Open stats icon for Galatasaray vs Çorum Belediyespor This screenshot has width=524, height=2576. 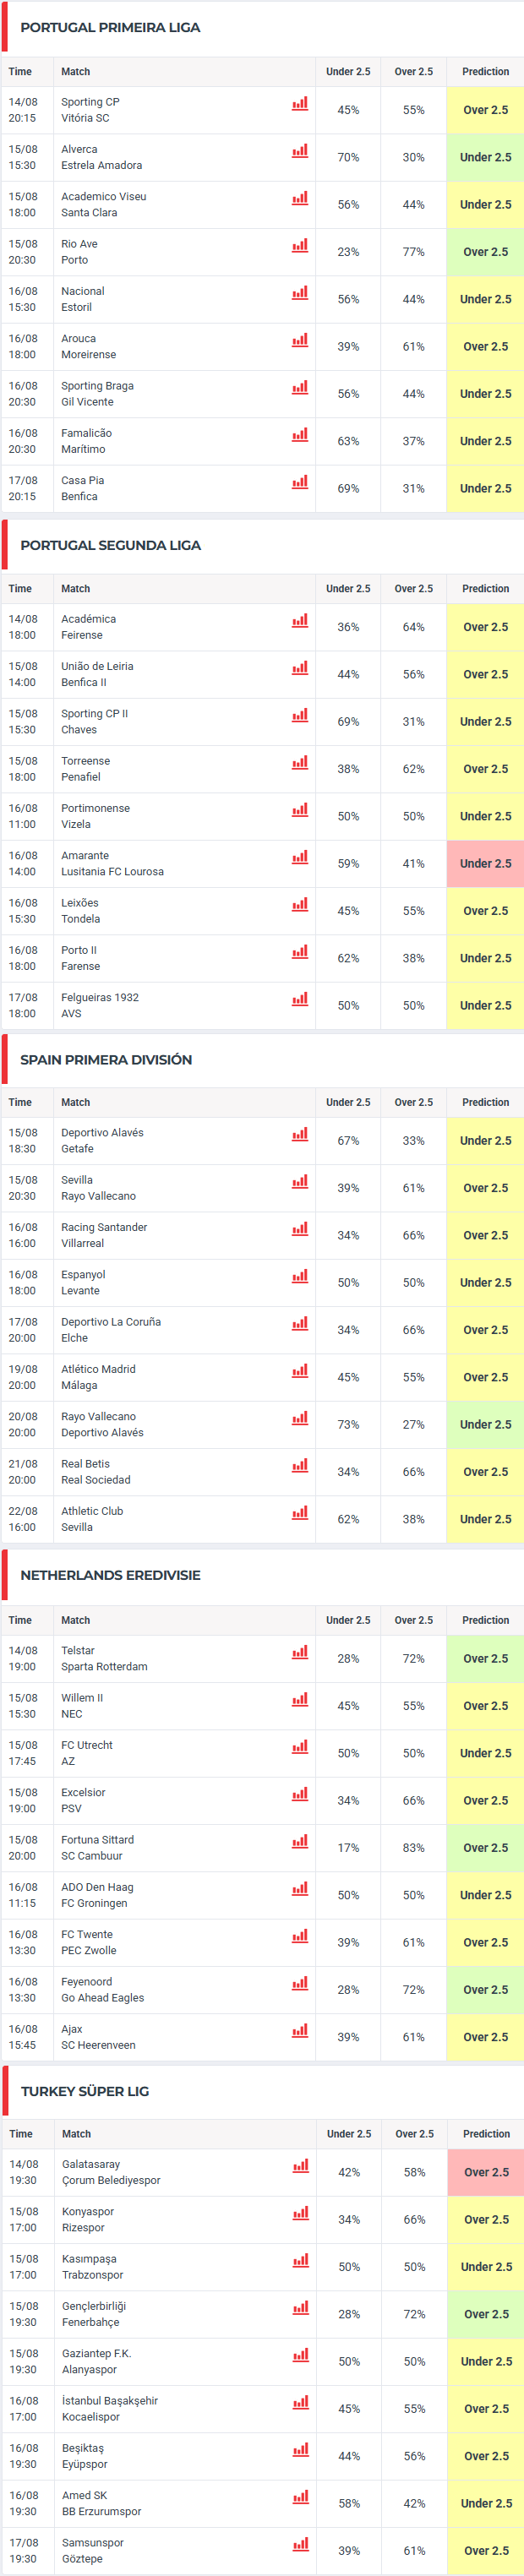coord(301,2165)
